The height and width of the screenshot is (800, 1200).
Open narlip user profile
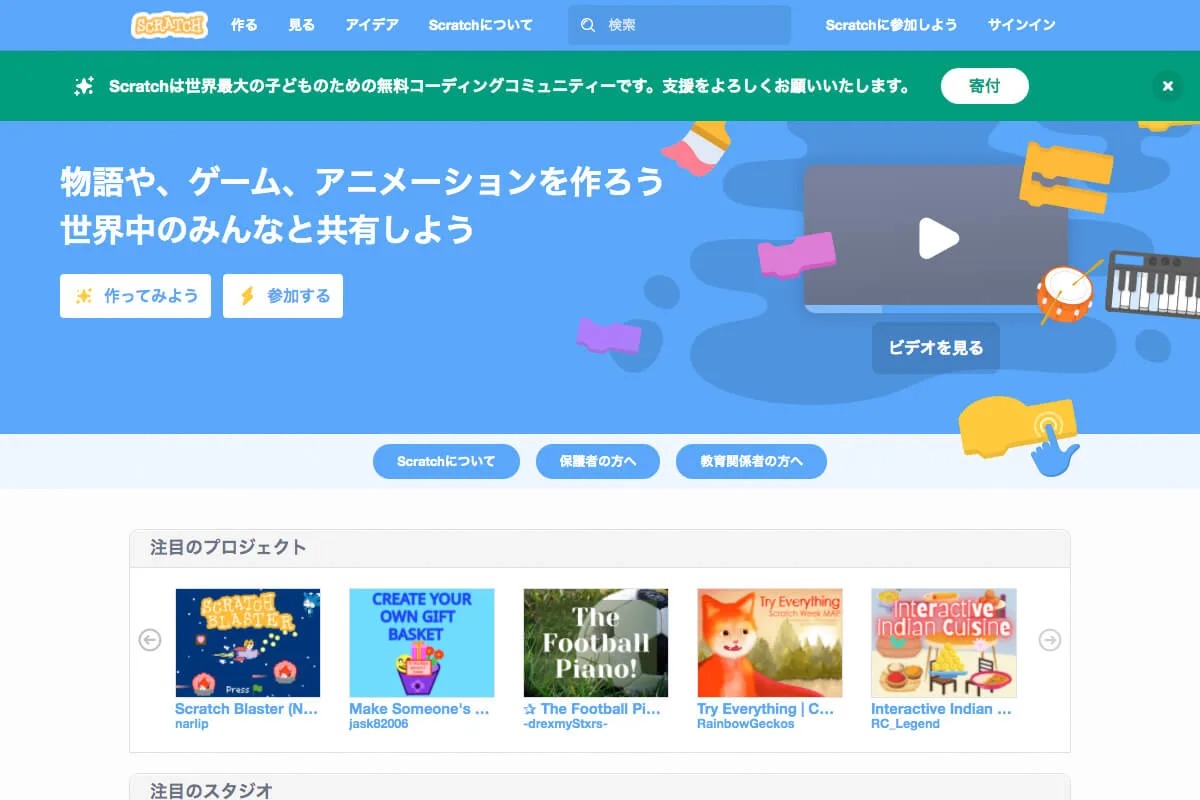click(192, 724)
